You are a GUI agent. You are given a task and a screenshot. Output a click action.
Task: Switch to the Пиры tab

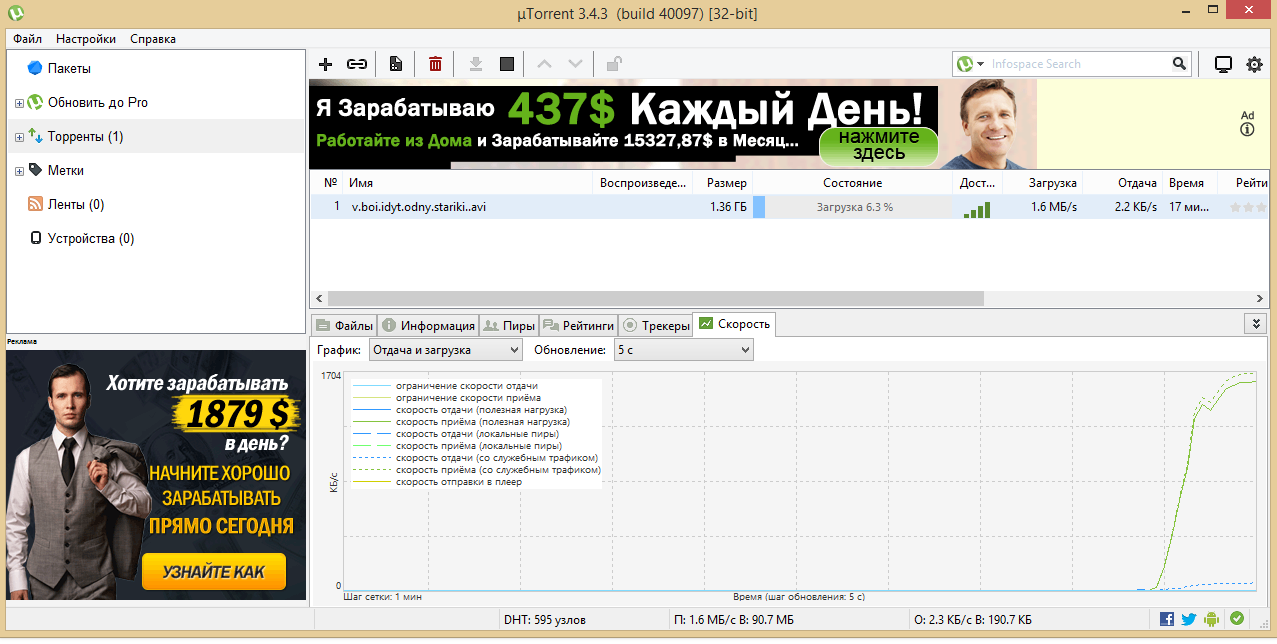coord(509,325)
